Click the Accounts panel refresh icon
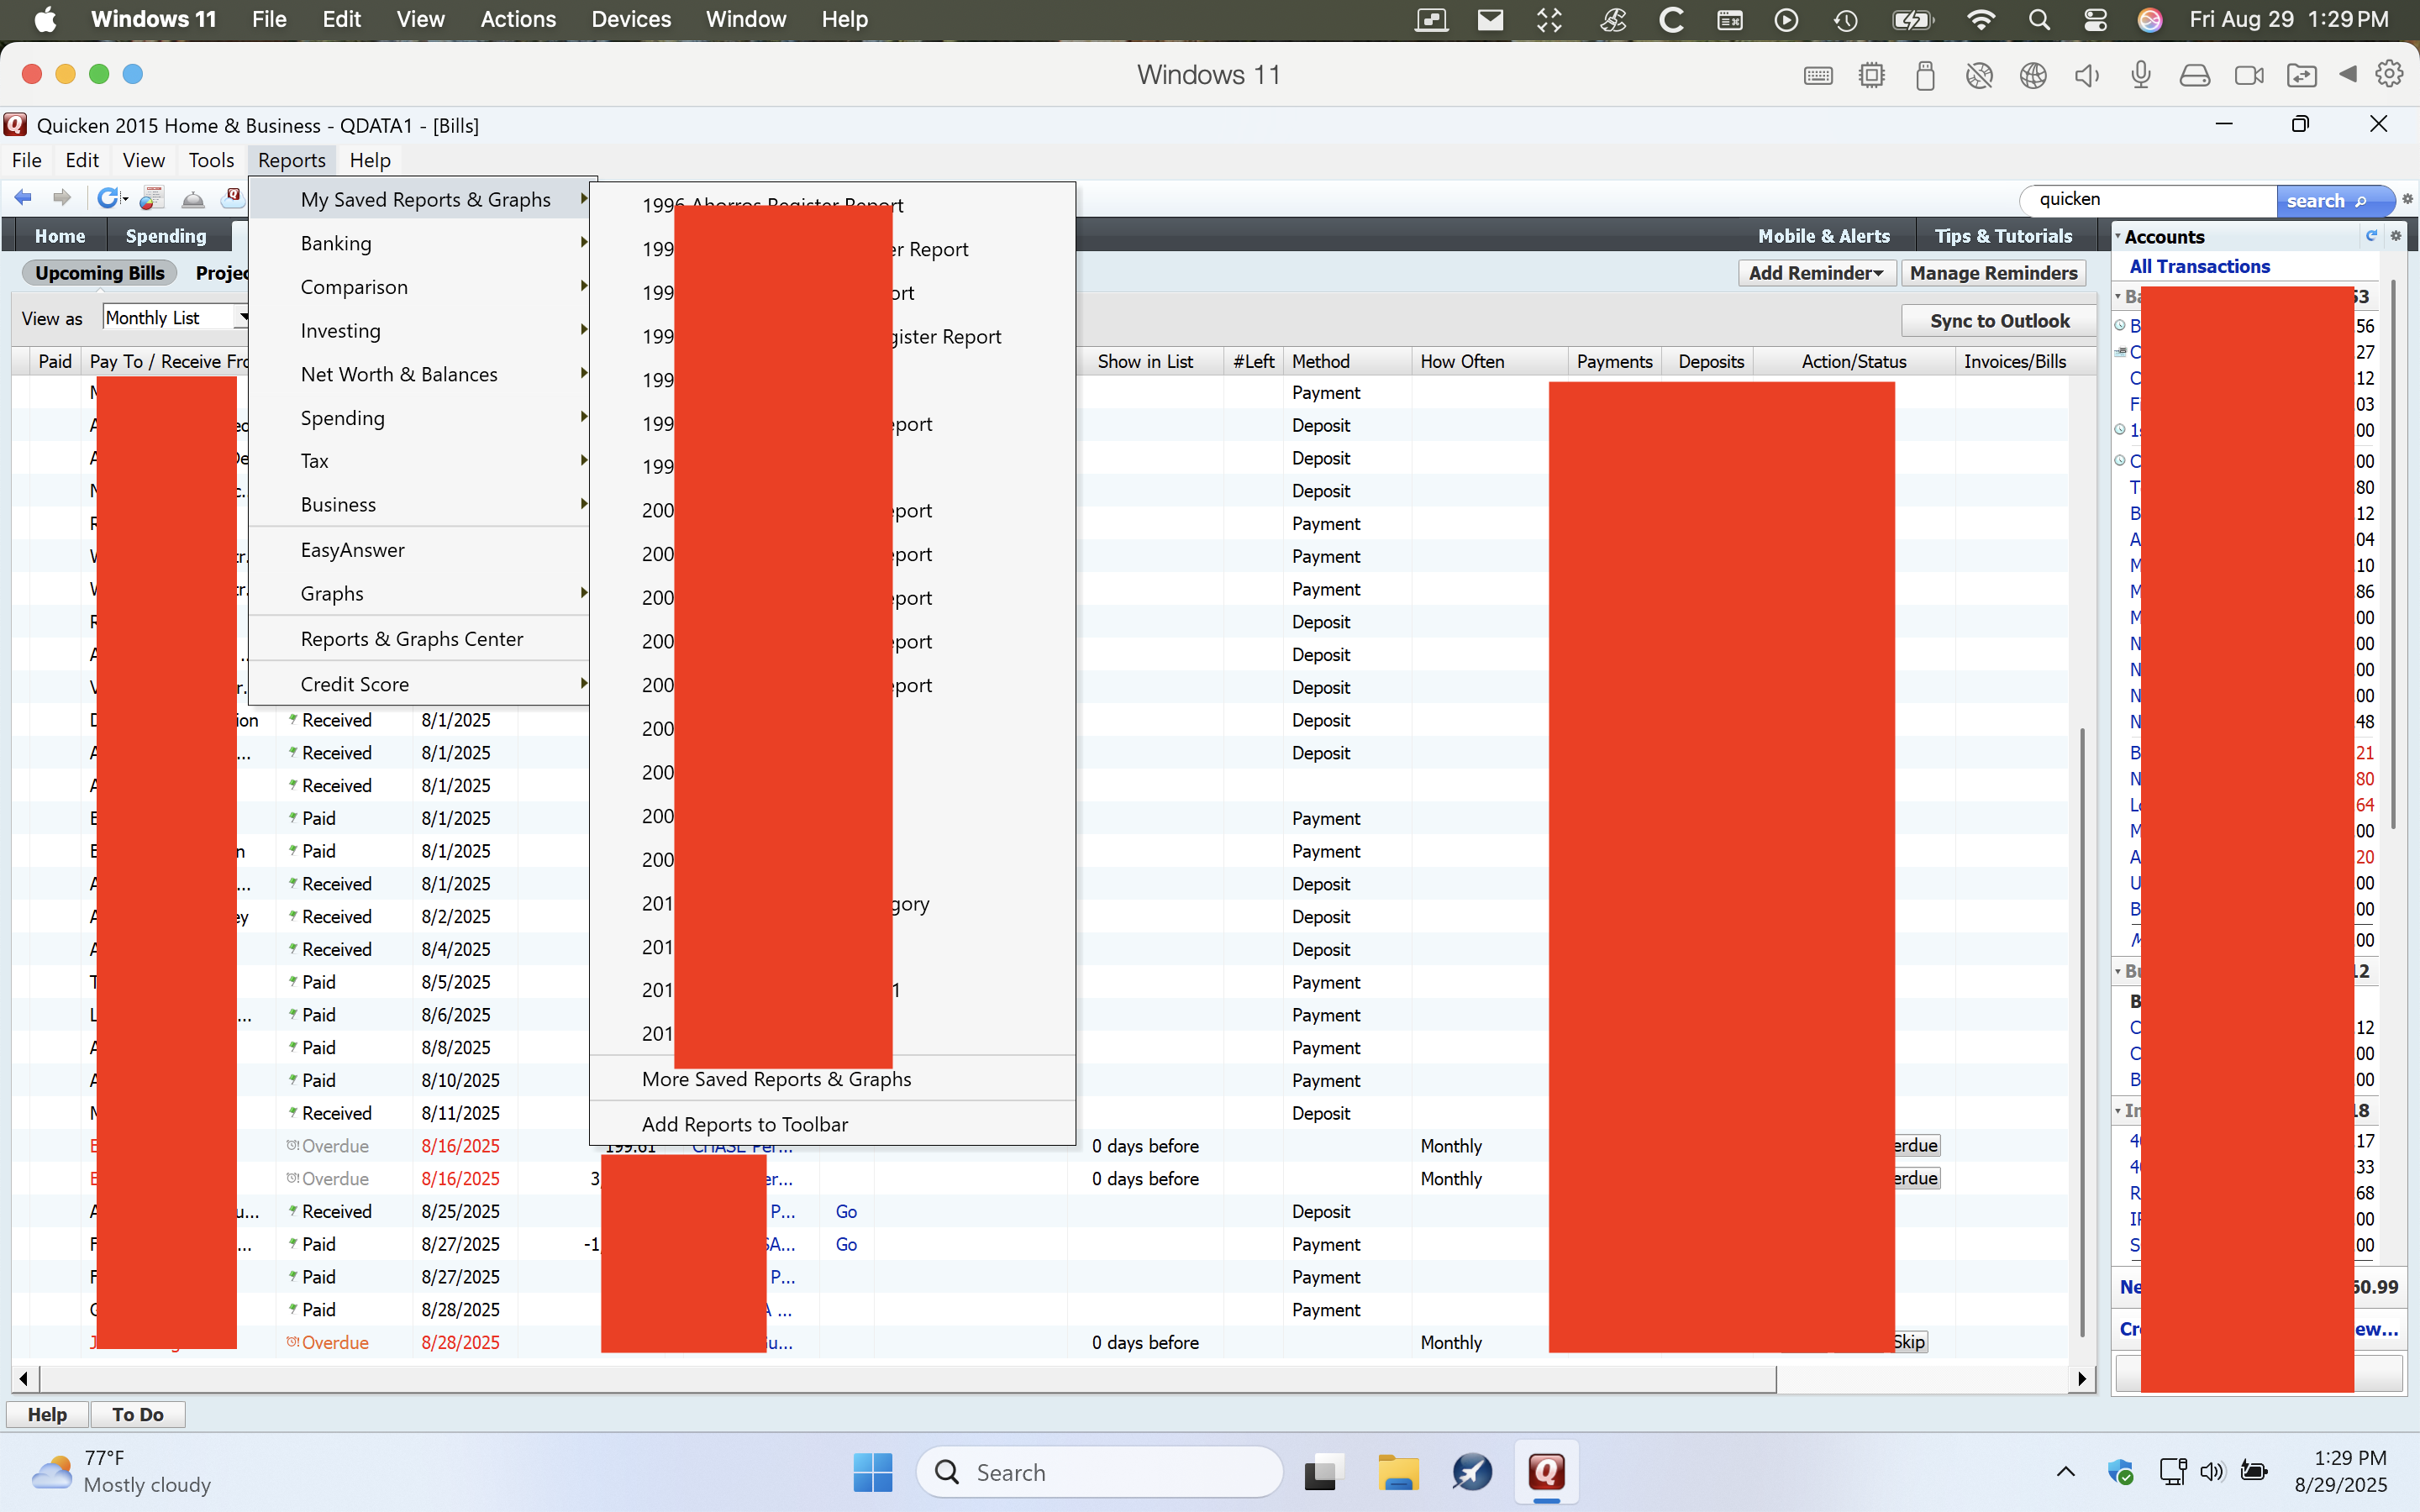 [x=2371, y=236]
